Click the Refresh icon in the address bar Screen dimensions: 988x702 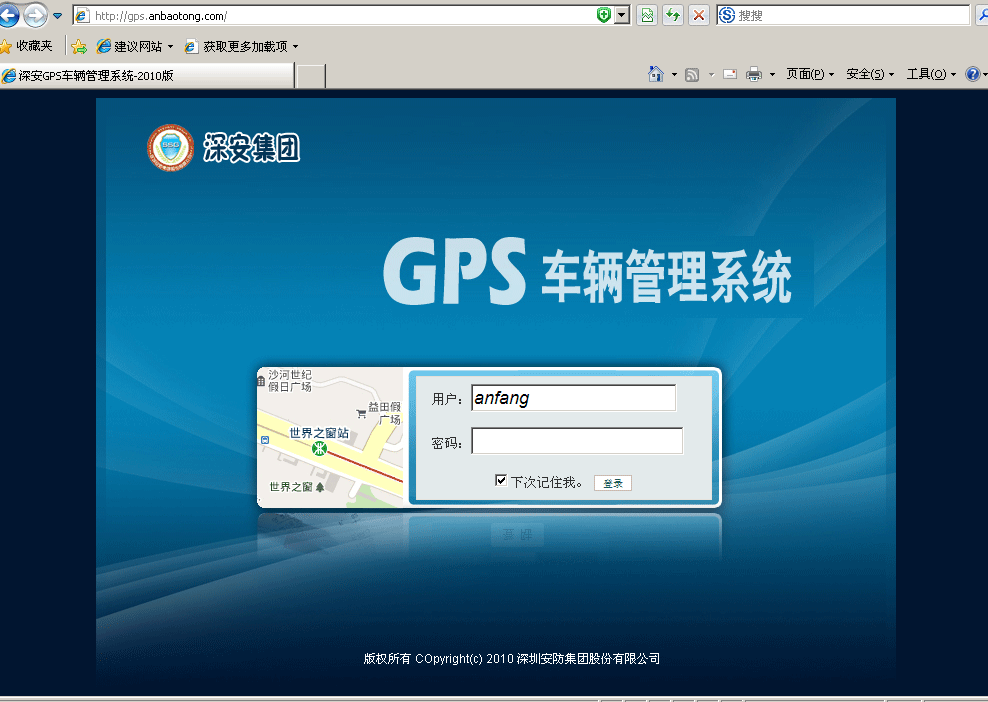click(x=671, y=15)
